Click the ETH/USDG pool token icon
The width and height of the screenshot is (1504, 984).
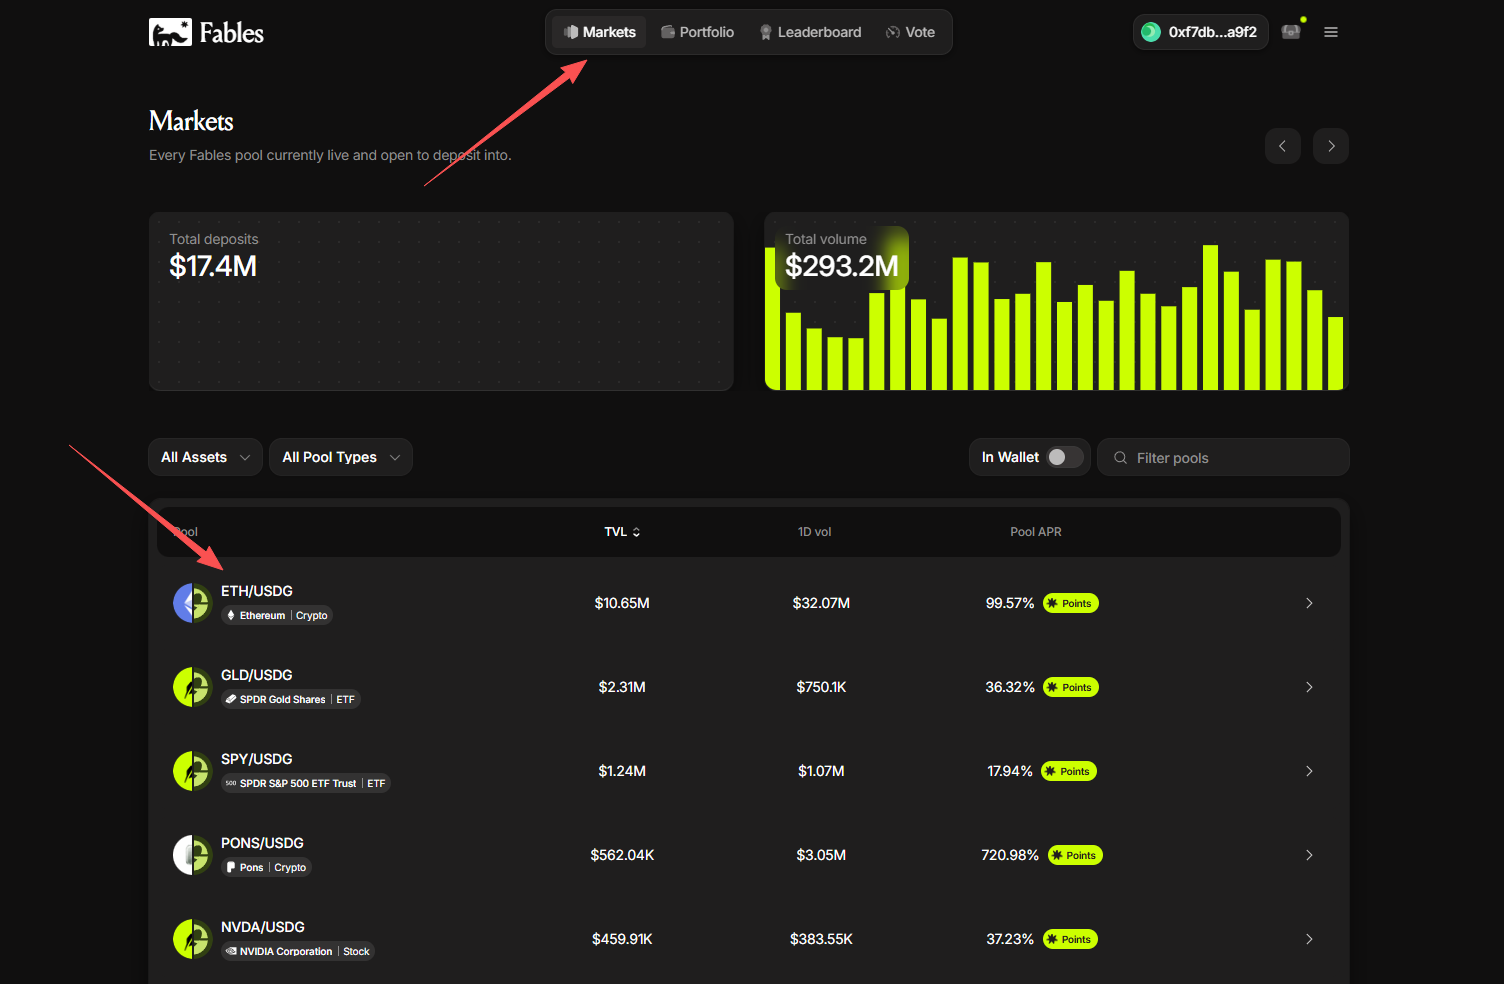coord(193,603)
